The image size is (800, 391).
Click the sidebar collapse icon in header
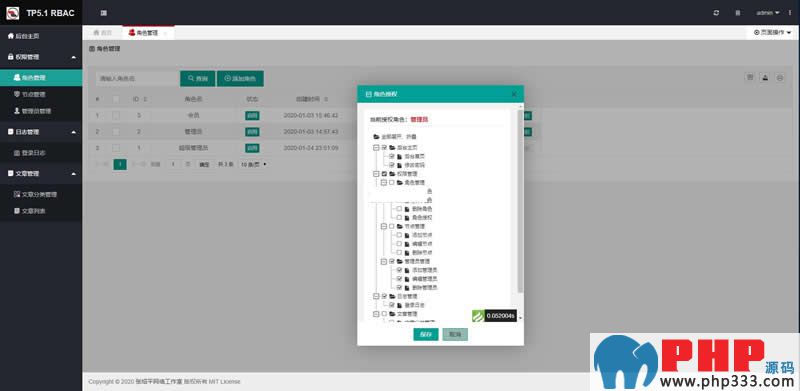[x=104, y=13]
